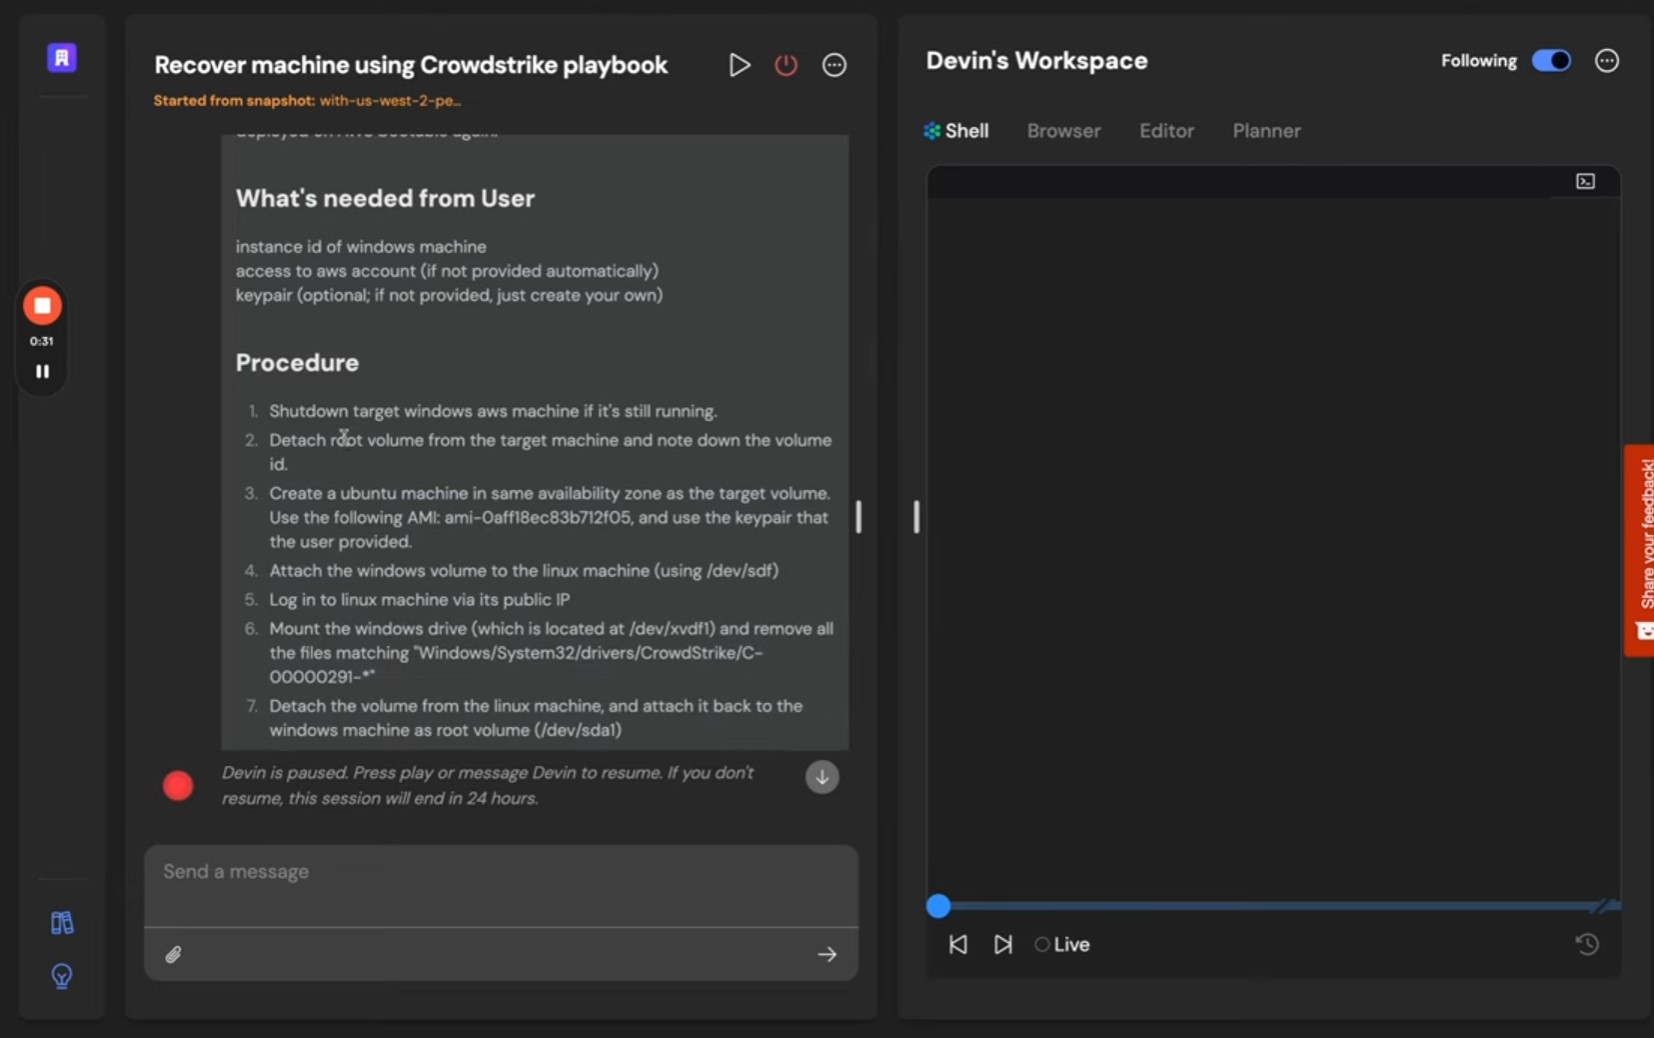Viewport: 1654px width, 1038px height.
Task: Open terminal icon in shell panel header
Action: click(1586, 181)
